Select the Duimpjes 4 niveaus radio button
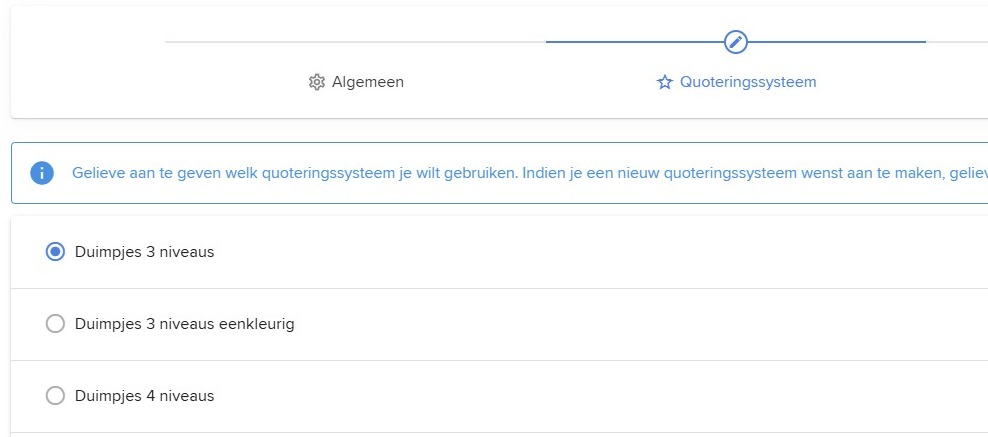 55,395
